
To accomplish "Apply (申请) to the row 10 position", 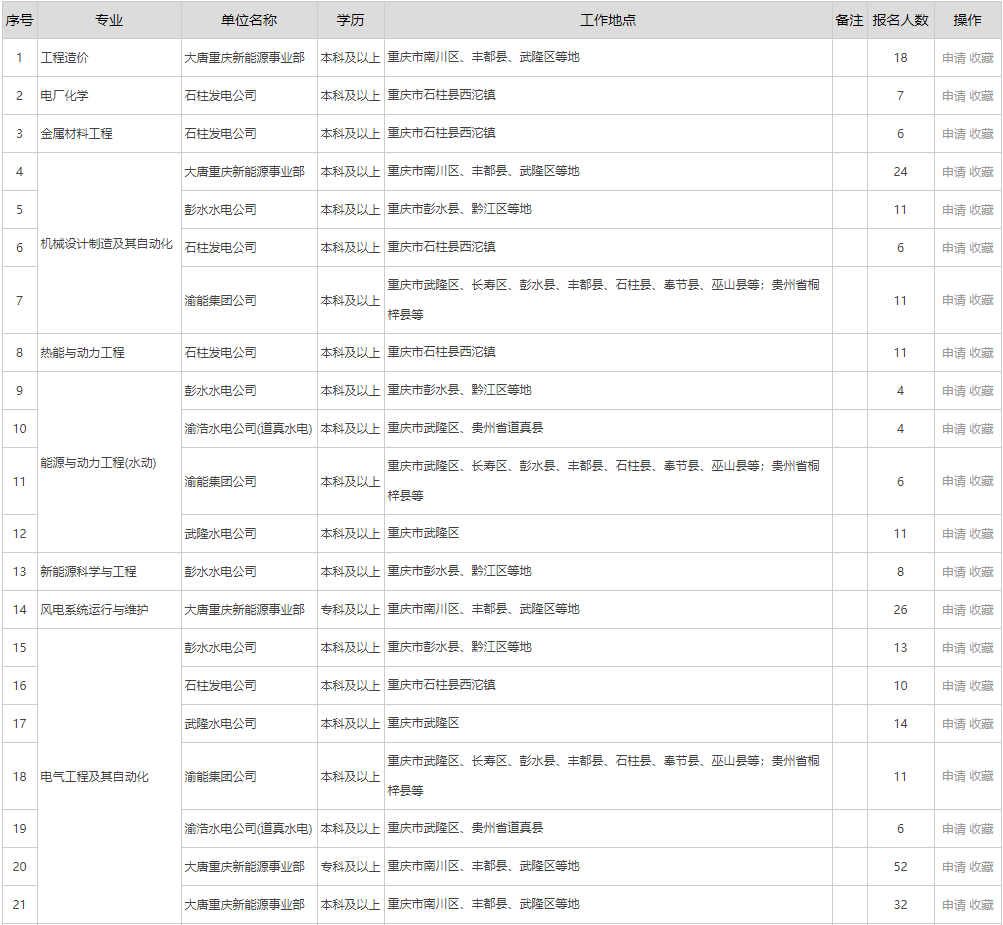I will point(953,429).
